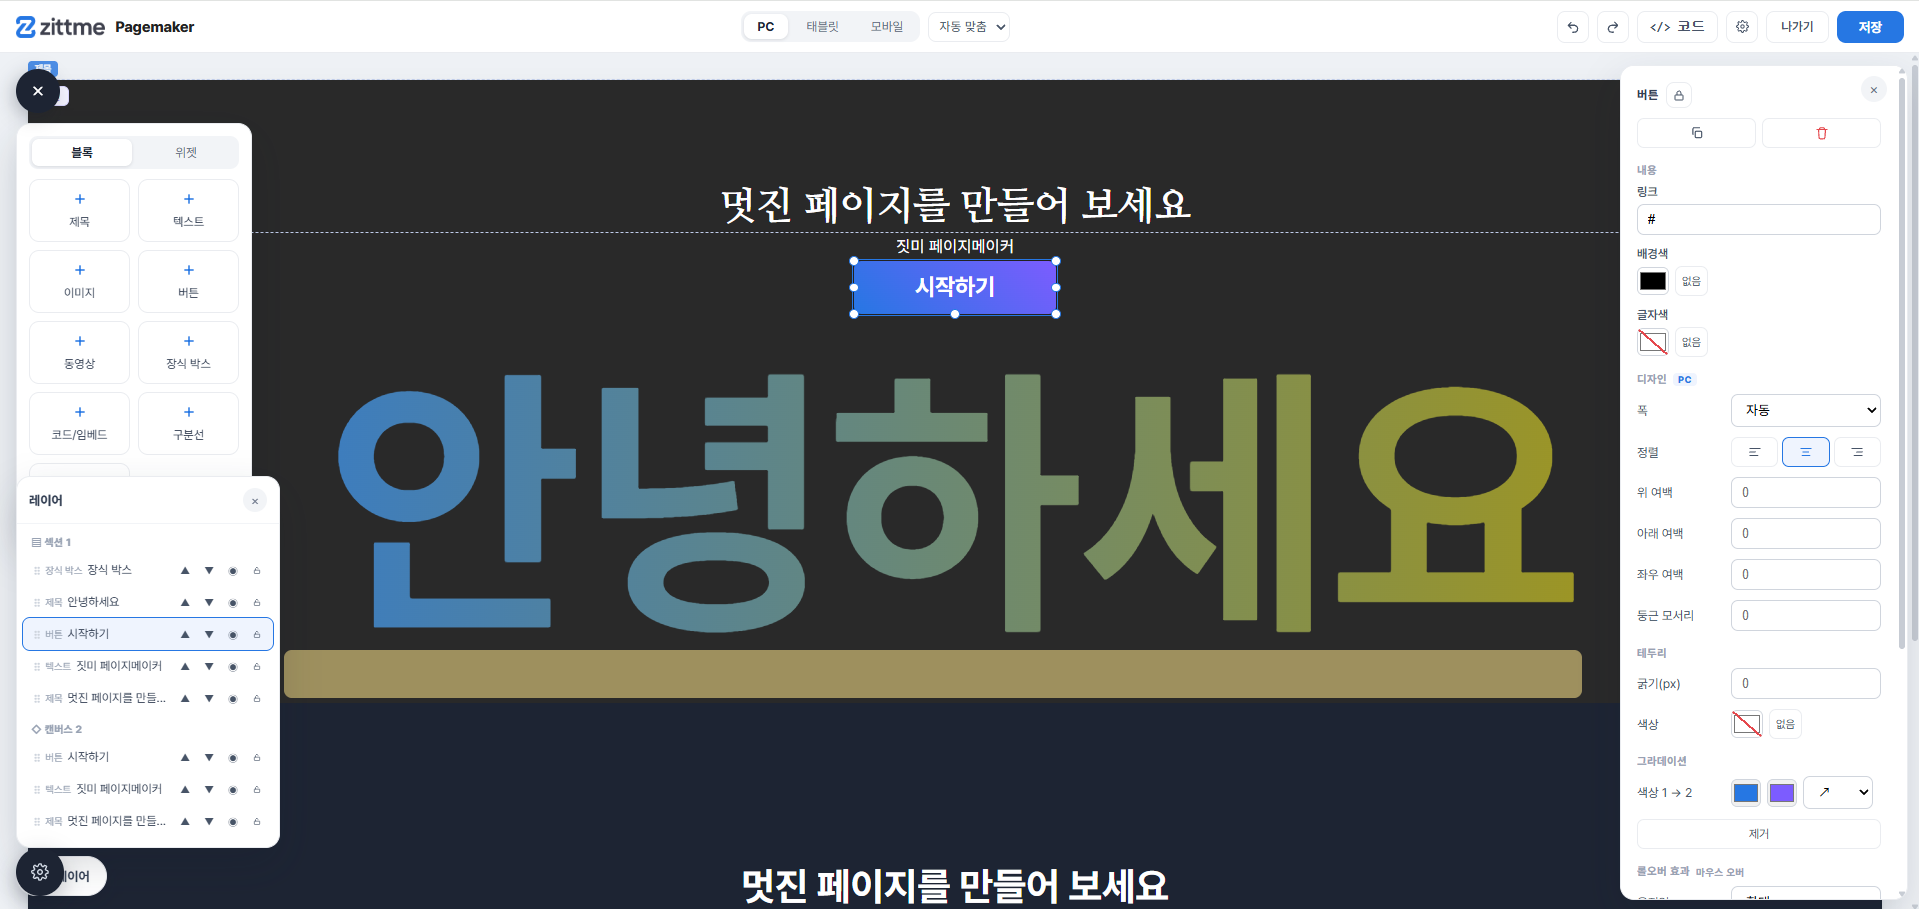Toggle visibility of selected 시작하기 layer
The image size is (1919, 909).
233,635
